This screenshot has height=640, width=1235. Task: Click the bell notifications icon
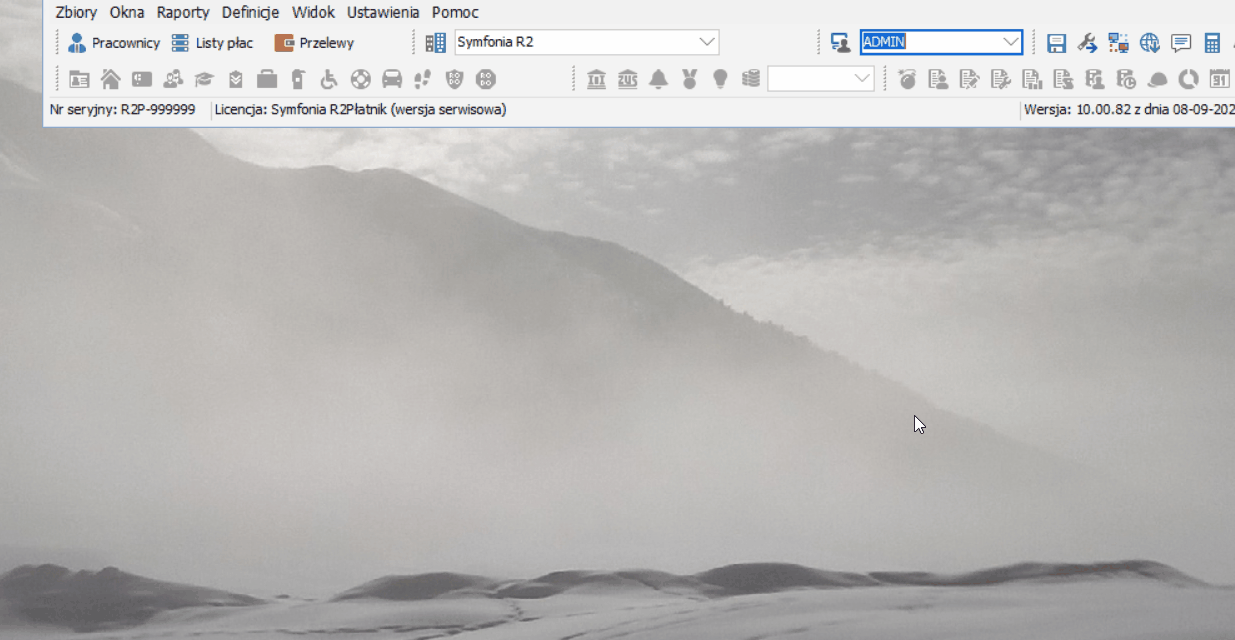tap(658, 79)
